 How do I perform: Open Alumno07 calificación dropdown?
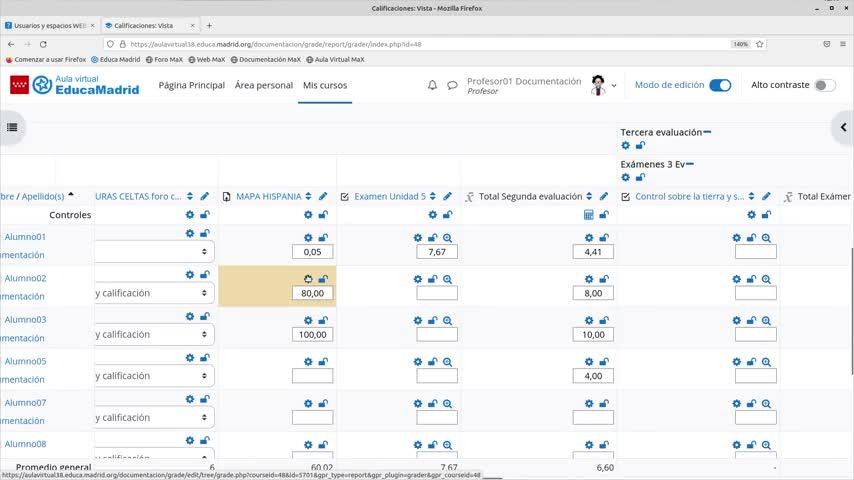(154, 417)
